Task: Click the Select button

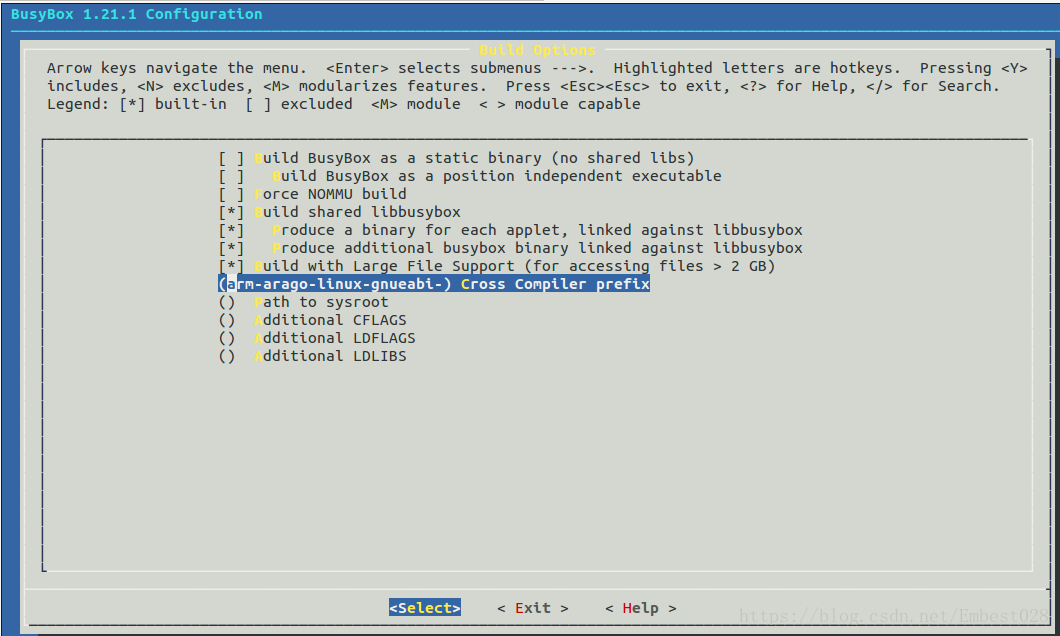Action: [425, 608]
